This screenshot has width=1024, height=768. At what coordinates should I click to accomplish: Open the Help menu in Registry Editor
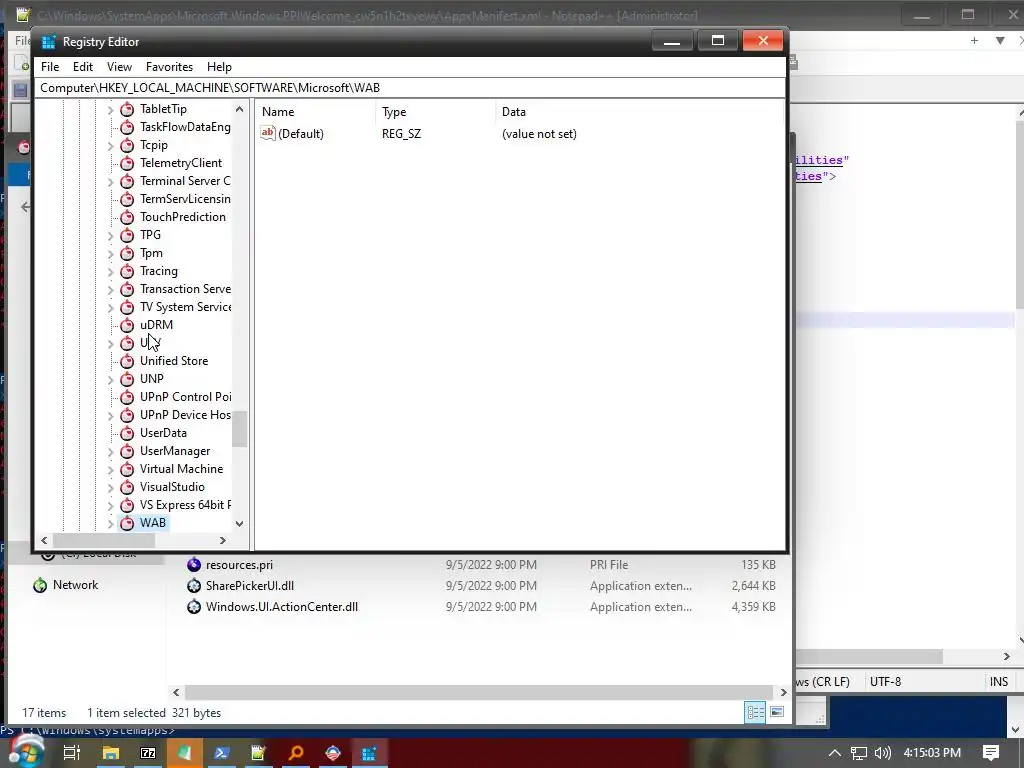pos(219,67)
